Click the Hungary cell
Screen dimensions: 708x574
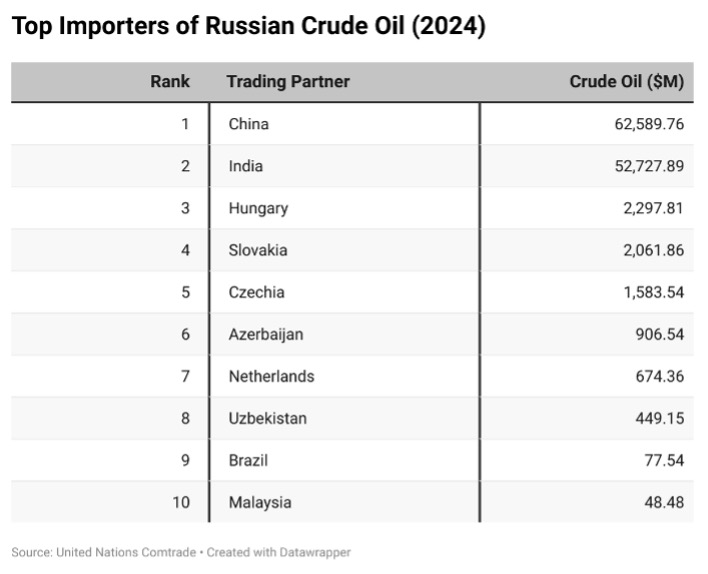[x=258, y=208]
